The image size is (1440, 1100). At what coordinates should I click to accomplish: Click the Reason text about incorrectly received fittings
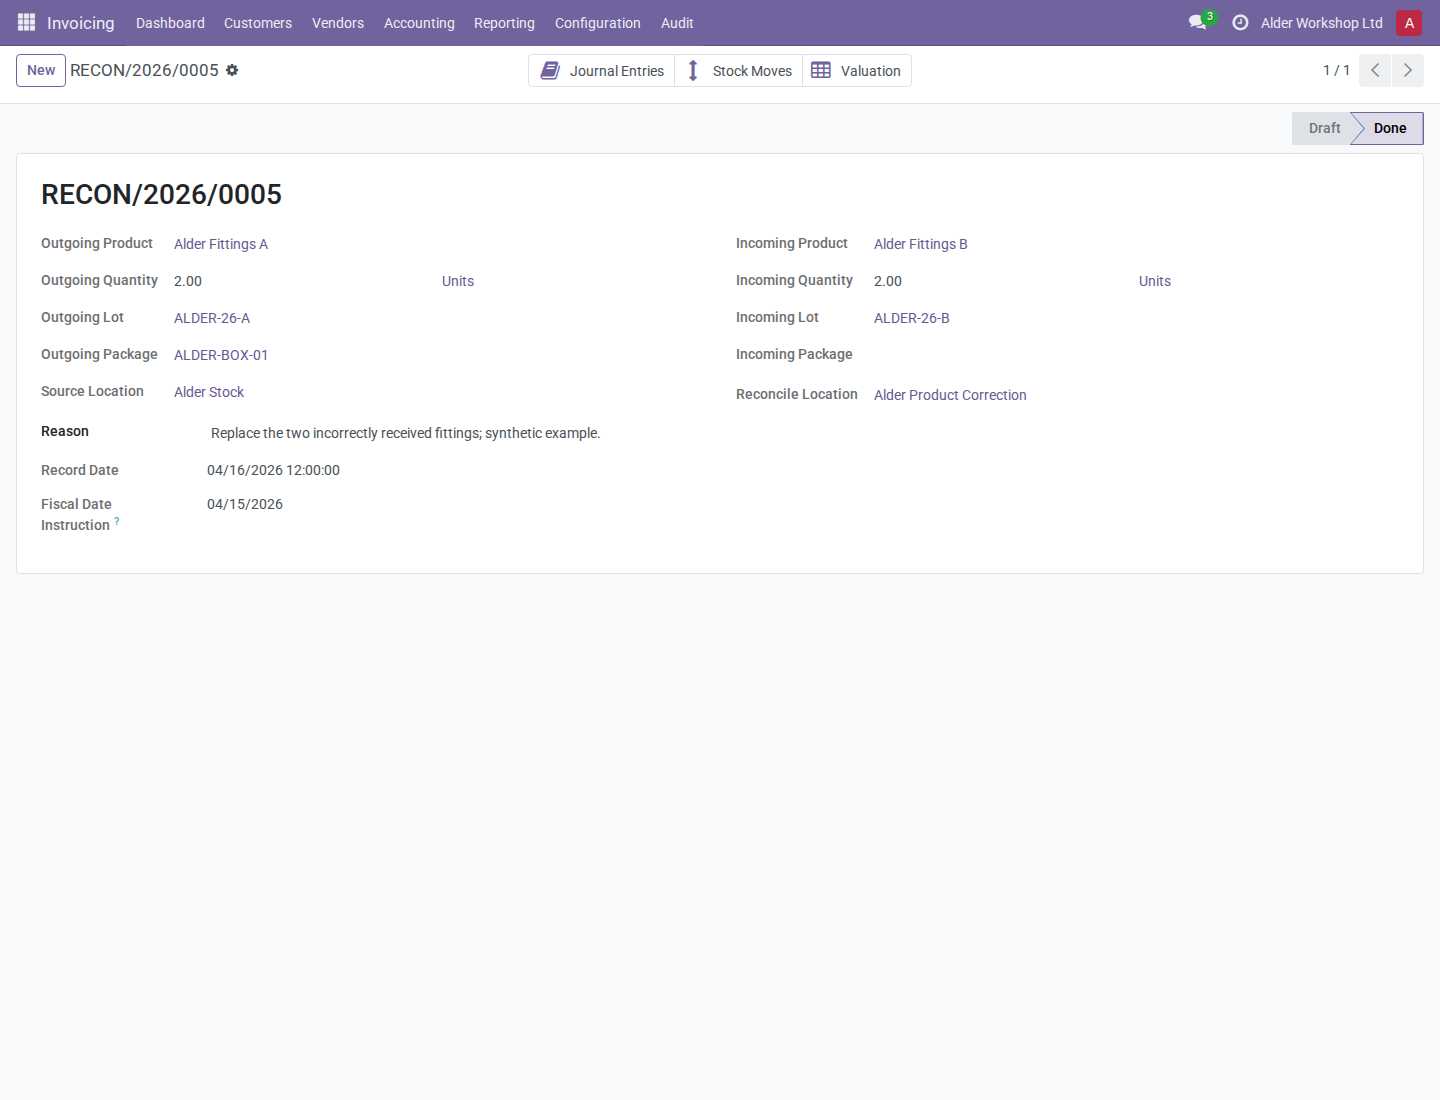406,433
